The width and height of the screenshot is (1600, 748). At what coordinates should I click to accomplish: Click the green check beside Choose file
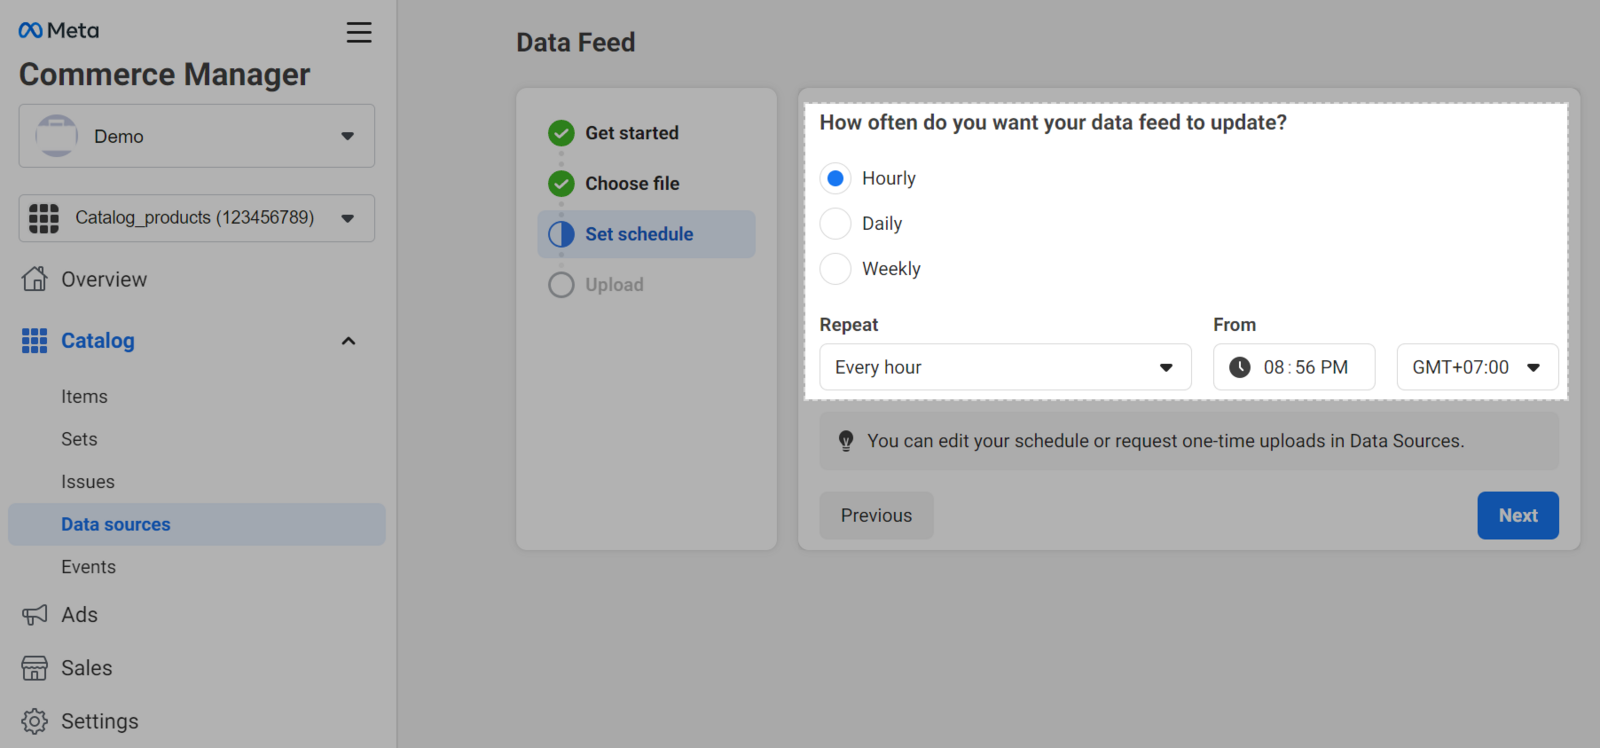click(562, 184)
